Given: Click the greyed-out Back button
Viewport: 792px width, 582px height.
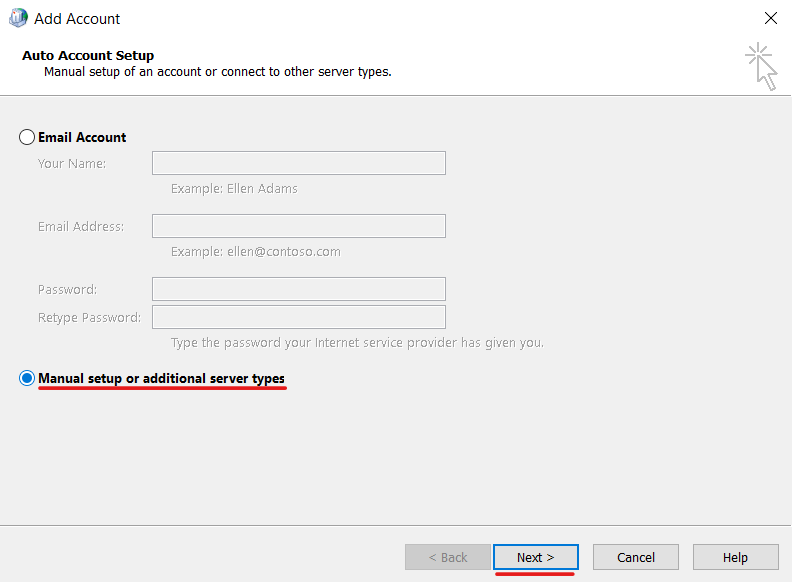Looking at the screenshot, I should click(447, 557).
